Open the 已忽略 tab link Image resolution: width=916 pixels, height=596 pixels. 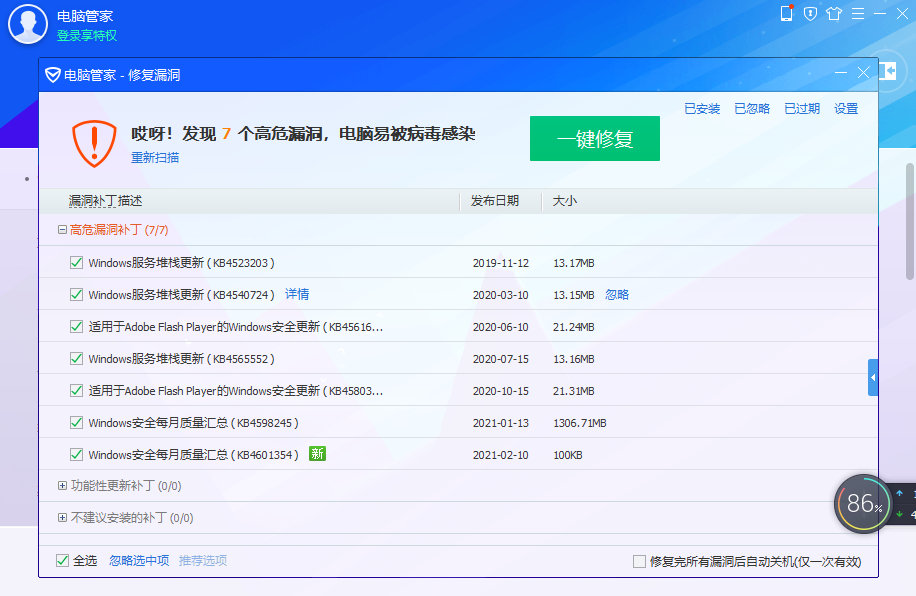(752, 109)
